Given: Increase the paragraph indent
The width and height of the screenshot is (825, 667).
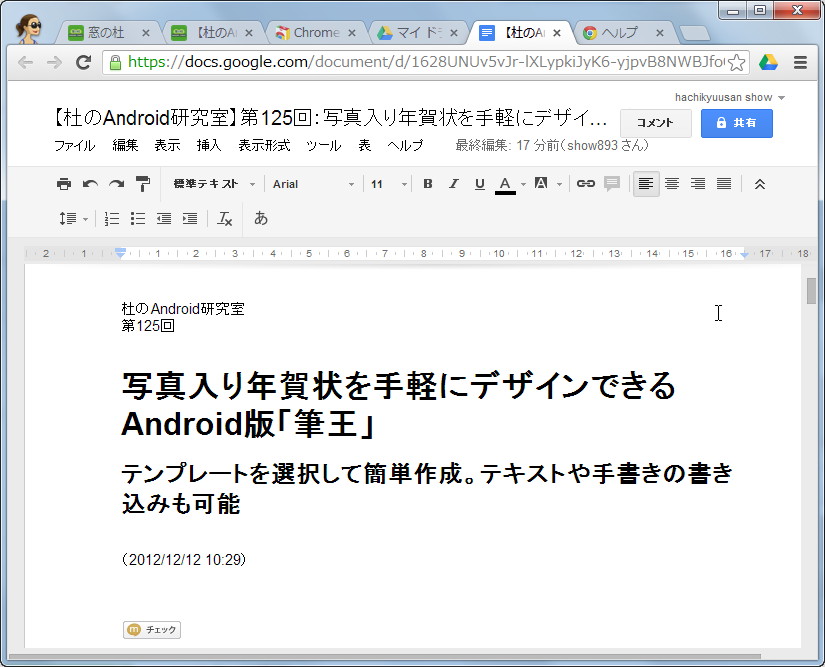Looking at the screenshot, I should (x=189, y=218).
